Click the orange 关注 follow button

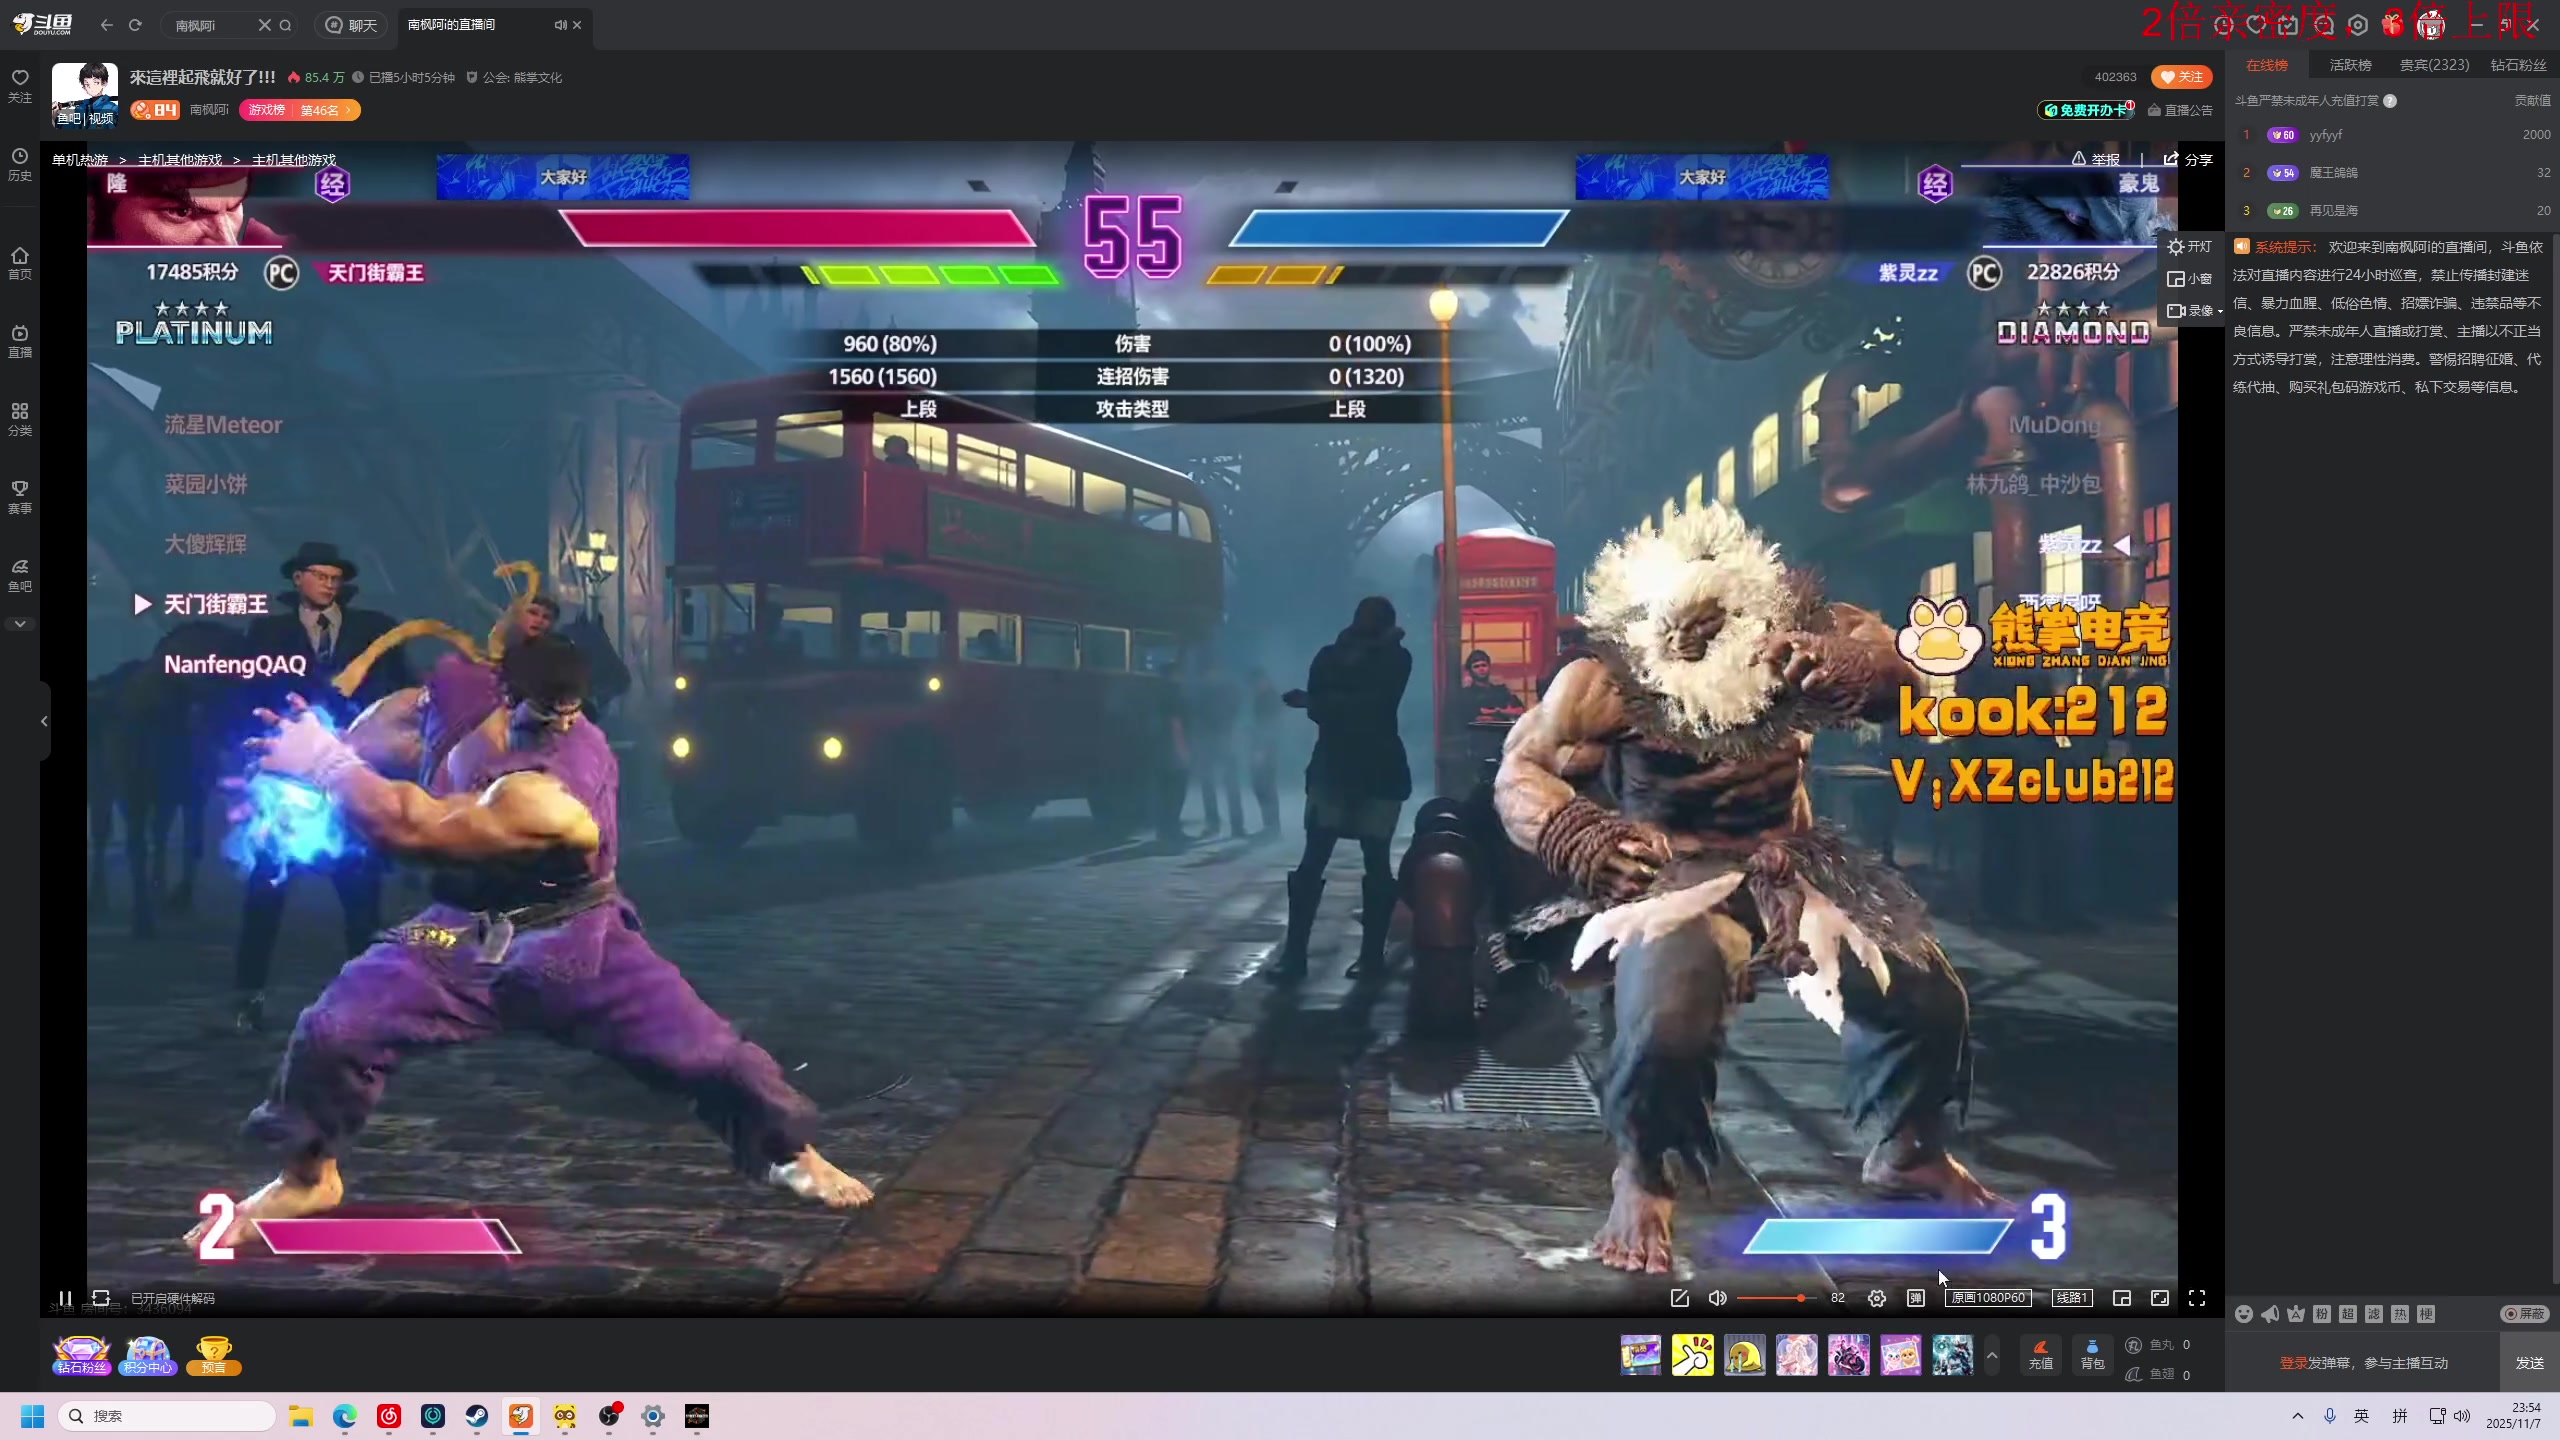[2181, 77]
